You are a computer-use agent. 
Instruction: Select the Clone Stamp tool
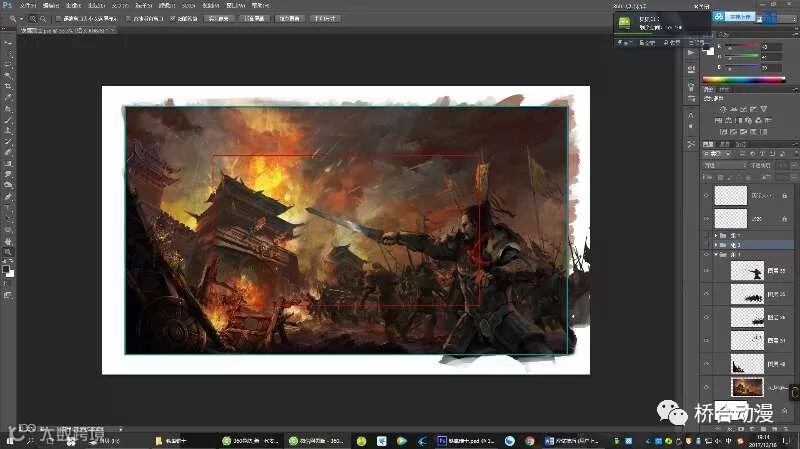coord(8,131)
